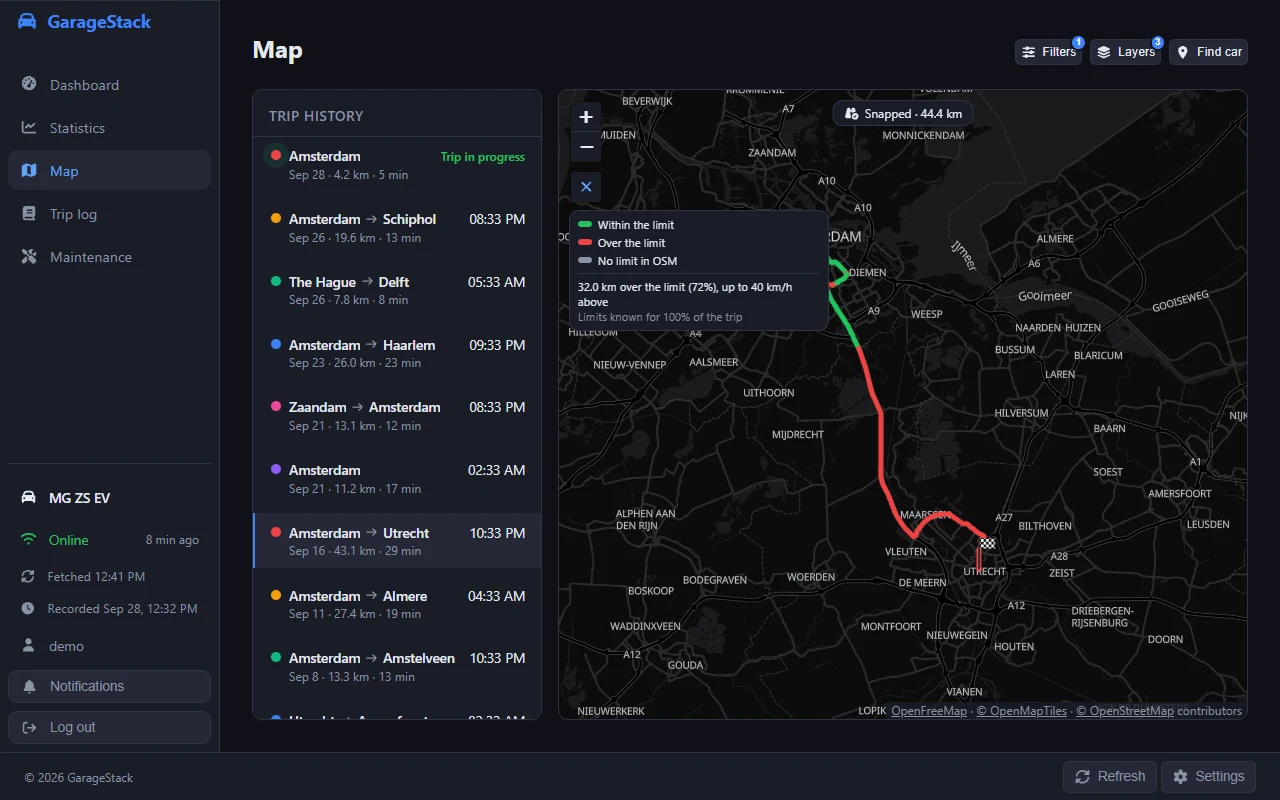Click the Snapped 44.4 km badge
1280x800 pixels.
(x=903, y=114)
